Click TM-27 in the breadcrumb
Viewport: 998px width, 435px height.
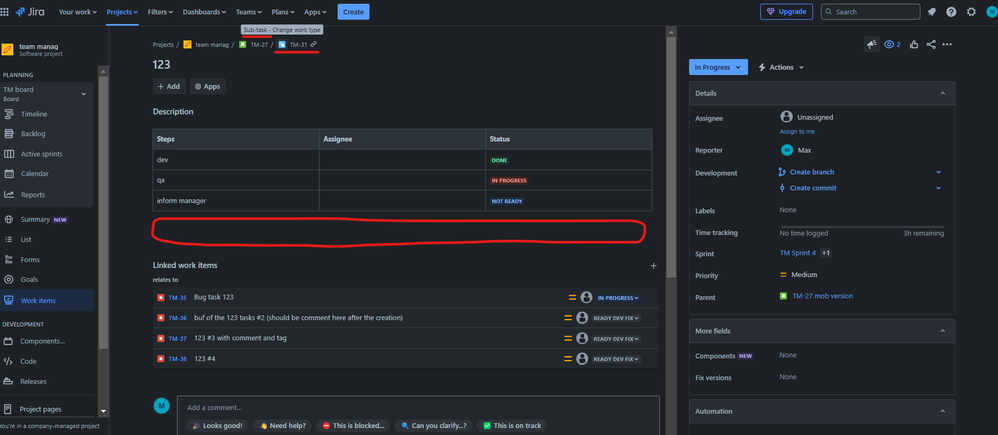click(x=259, y=45)
